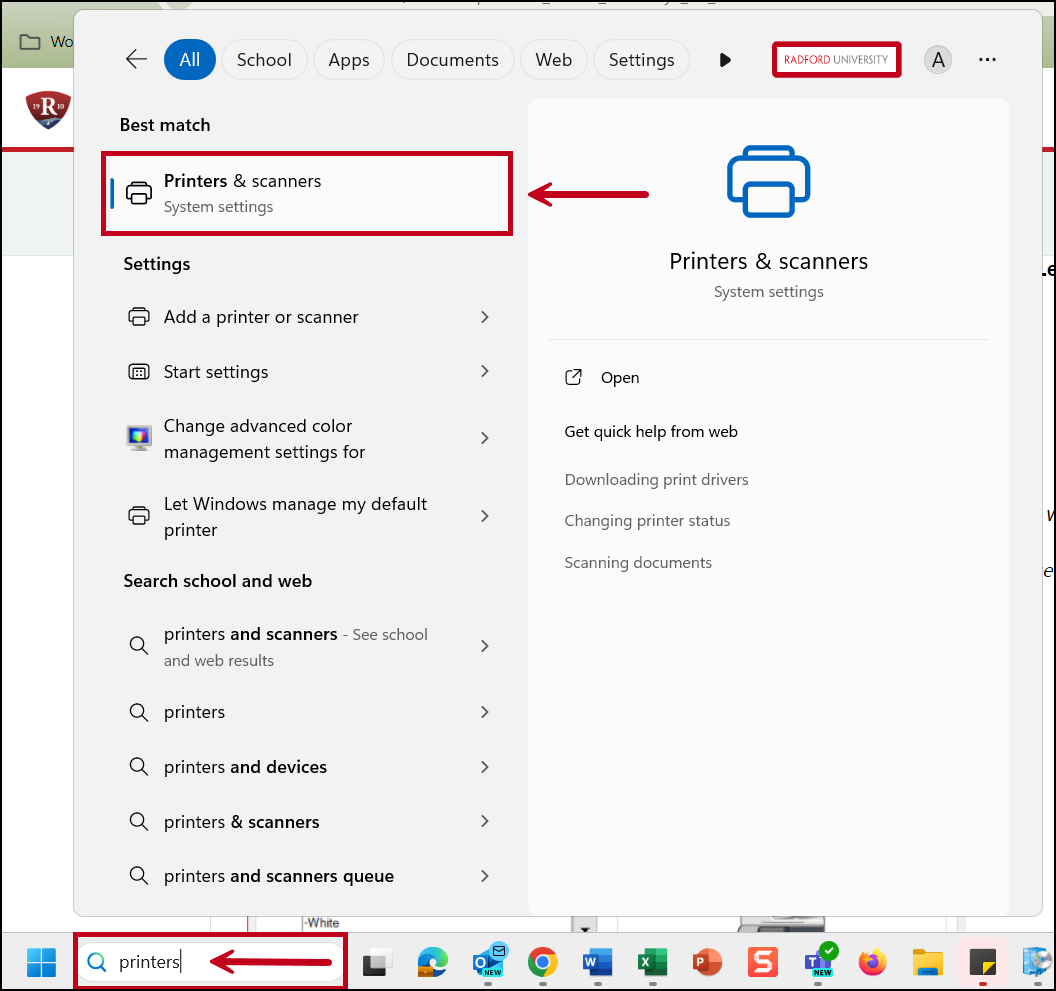Open File Explorer from taskbar
Image resolution: width=1056 pixels, height=991 pixels.
[928, 963]
